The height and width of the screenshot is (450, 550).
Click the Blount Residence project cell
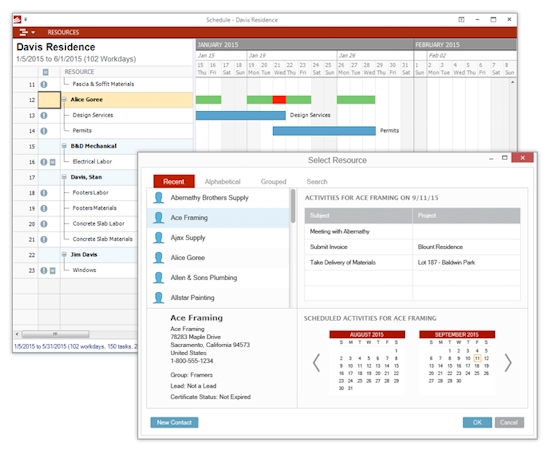[x=466, y=247]
